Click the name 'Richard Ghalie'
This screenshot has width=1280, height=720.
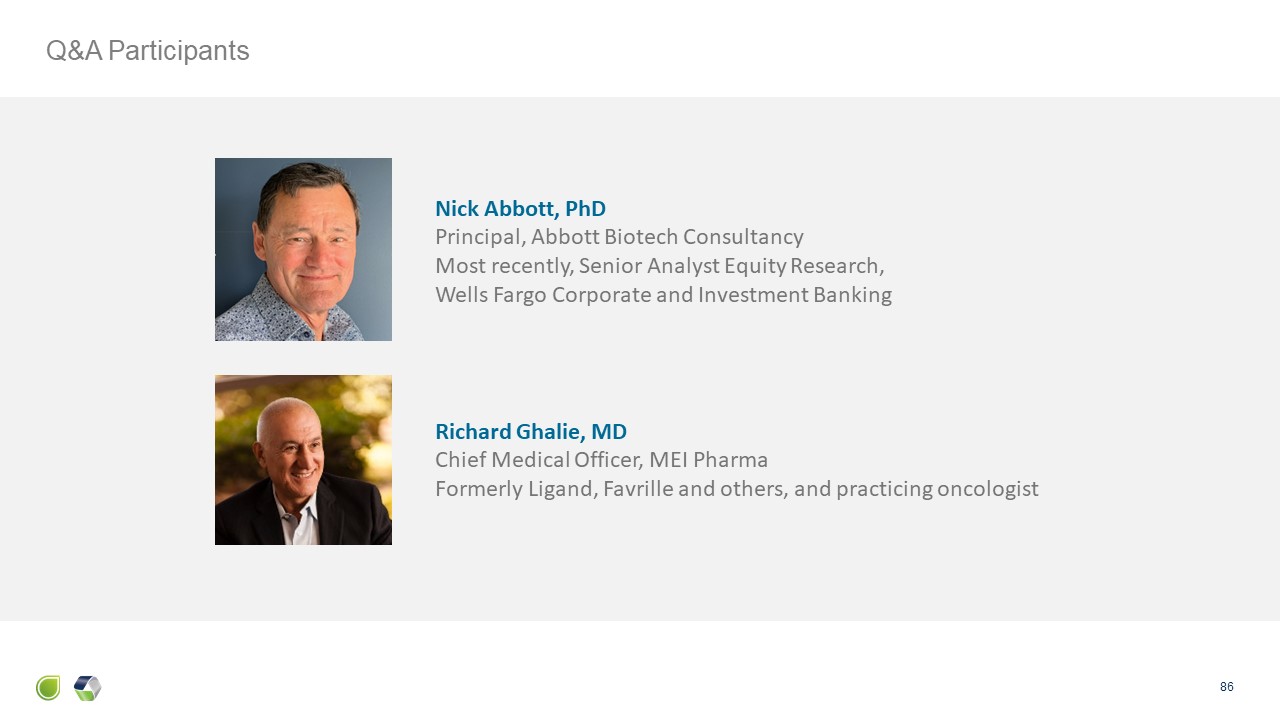[x=510, y=432]
